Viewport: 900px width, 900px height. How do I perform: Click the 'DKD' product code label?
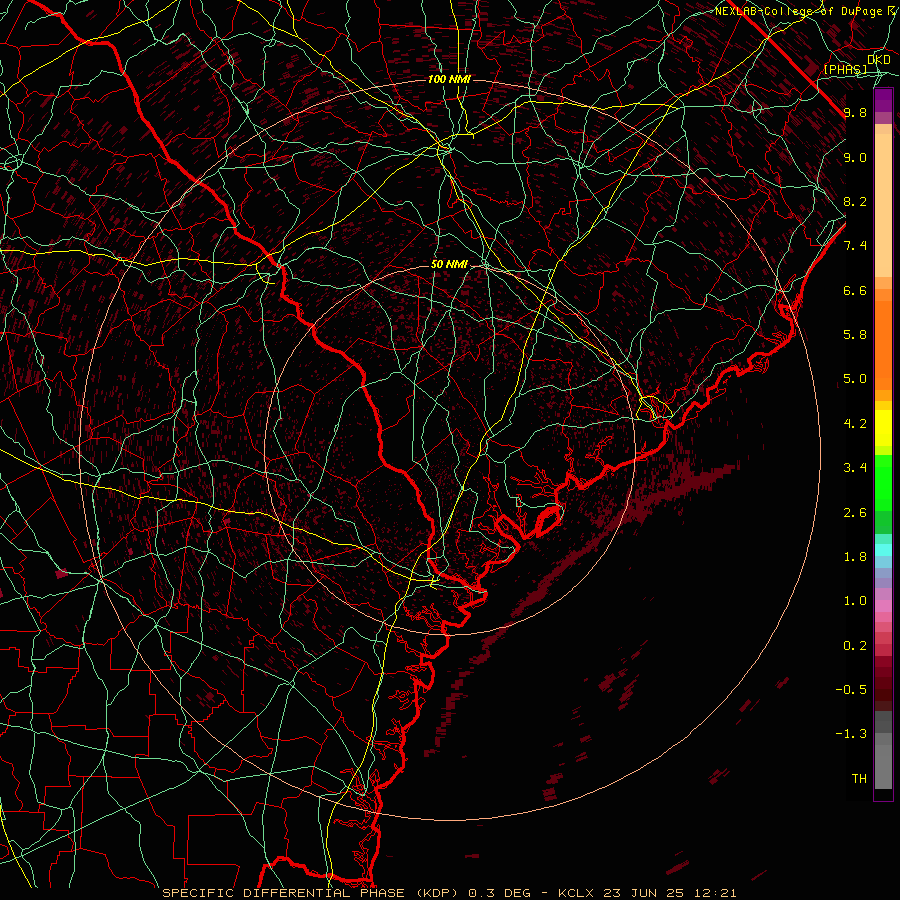(x=879, y=60)
